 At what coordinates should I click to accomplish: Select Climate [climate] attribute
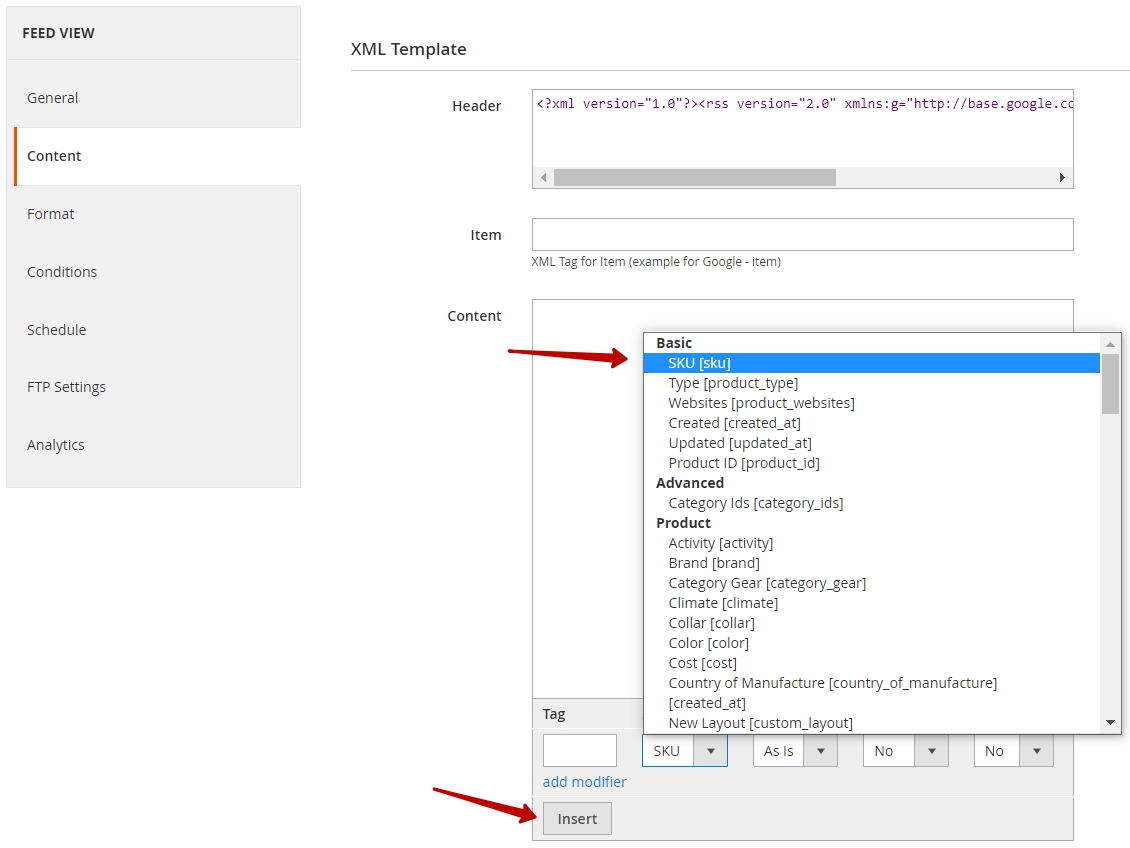(x=871, y=603)
